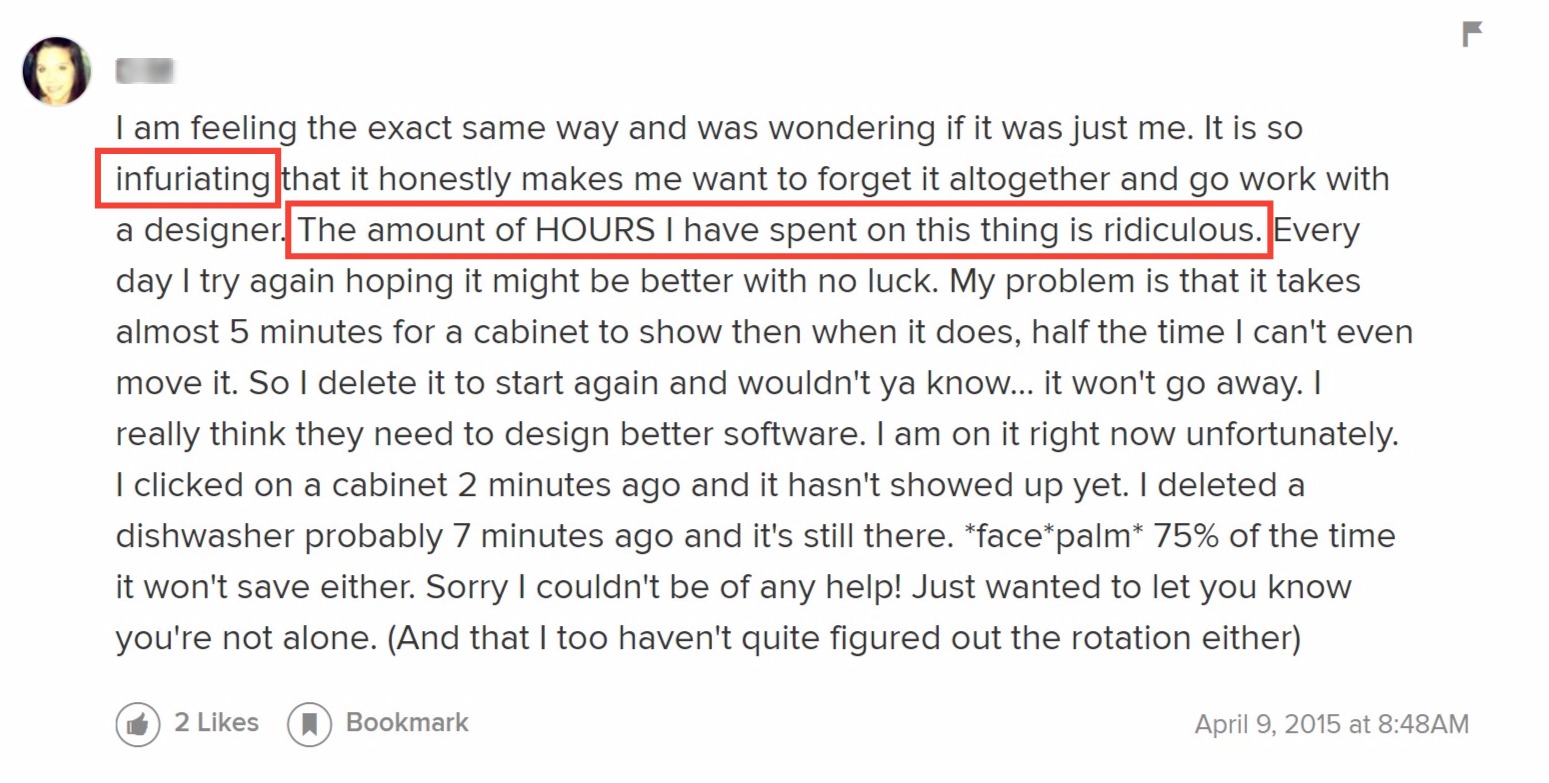Click the word HOURS in capitals
This screenshot has width=1549, height=783.
click(594, 231)
